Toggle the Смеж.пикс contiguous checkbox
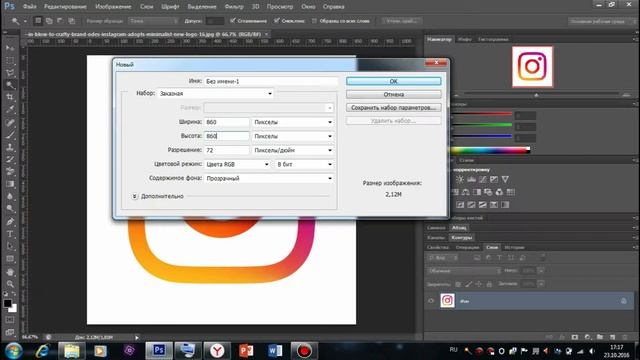The height and width of the screenshot is (360, 640). [277, 20]
